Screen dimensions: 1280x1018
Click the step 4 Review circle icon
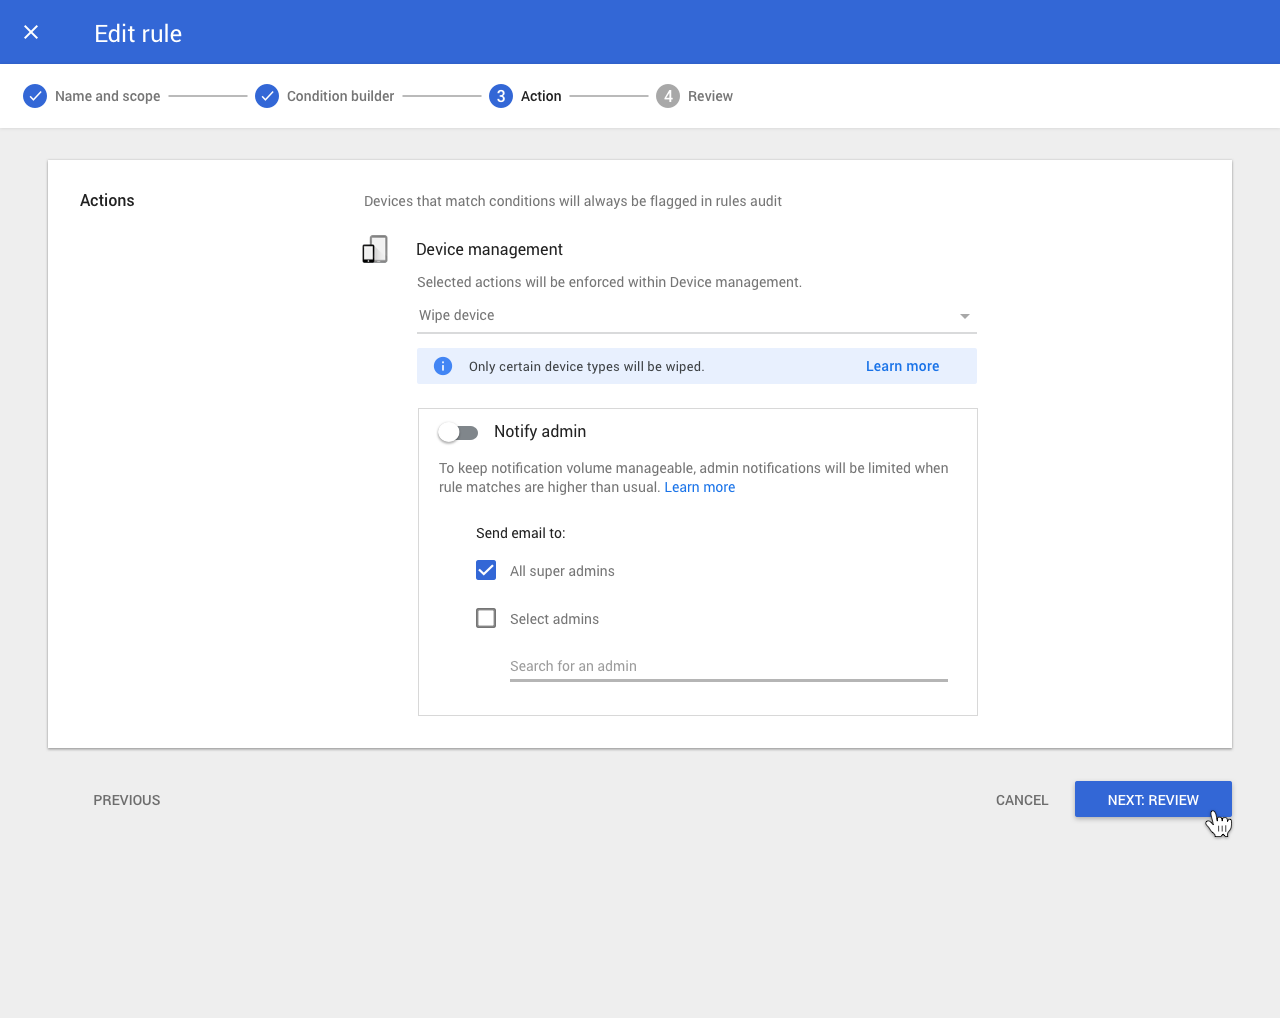(x=667, y=96)
